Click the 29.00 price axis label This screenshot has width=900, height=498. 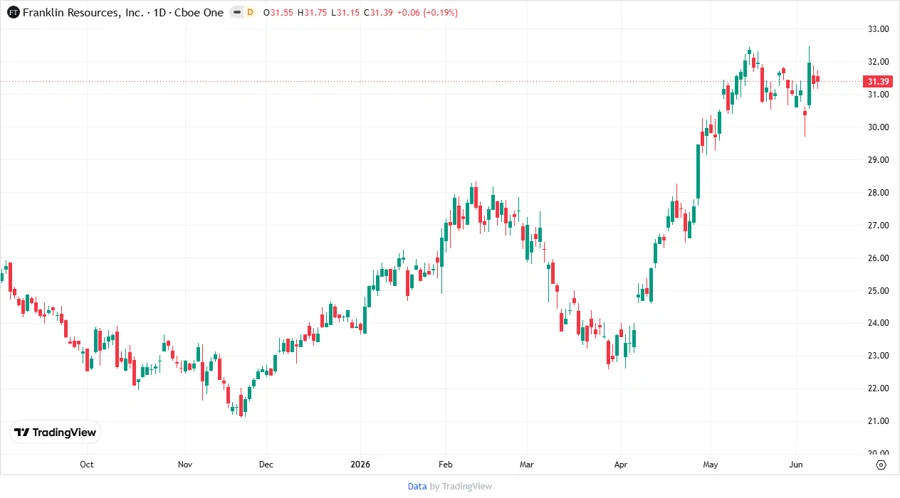878,160
